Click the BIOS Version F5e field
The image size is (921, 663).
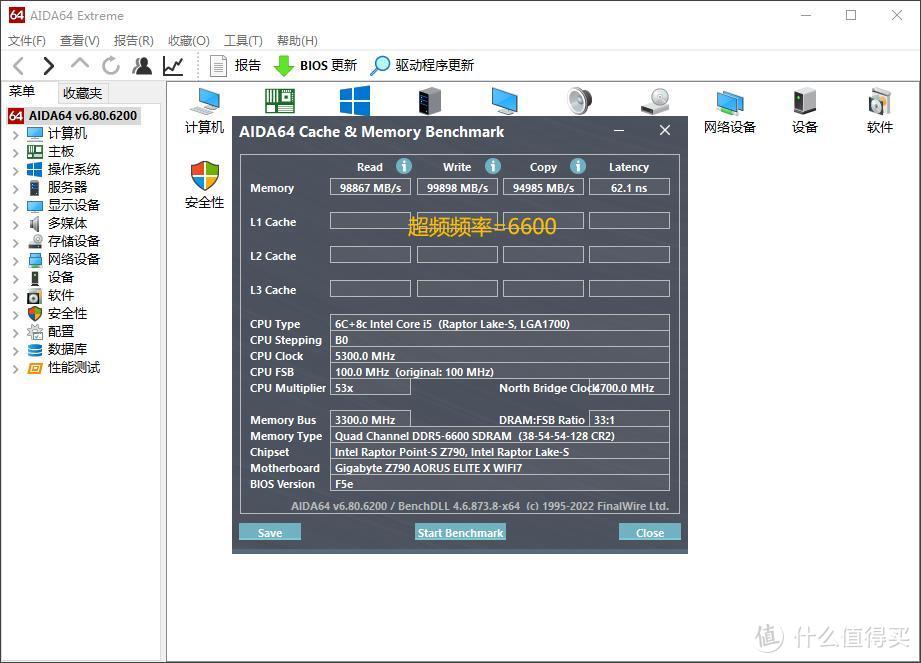click(x=500, y=483)
